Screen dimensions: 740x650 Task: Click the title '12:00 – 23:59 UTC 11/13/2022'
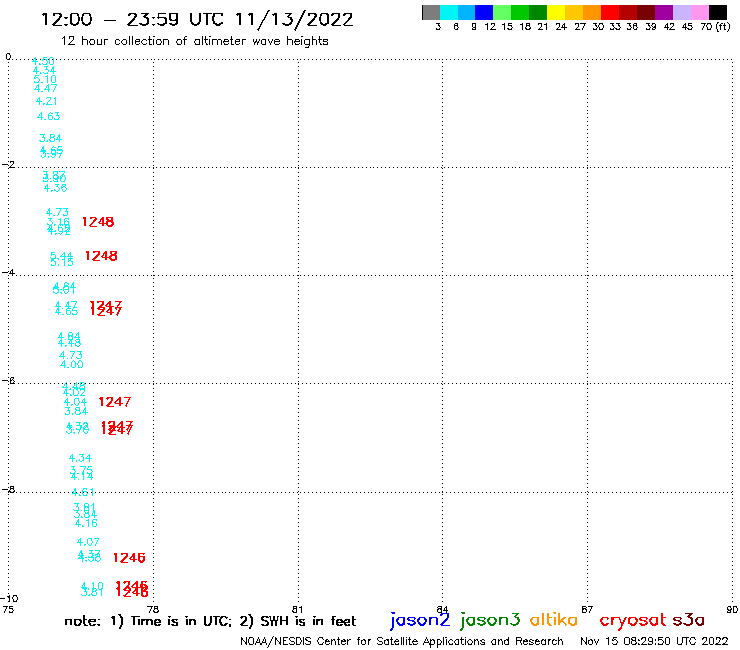click(x=197, y=20)
